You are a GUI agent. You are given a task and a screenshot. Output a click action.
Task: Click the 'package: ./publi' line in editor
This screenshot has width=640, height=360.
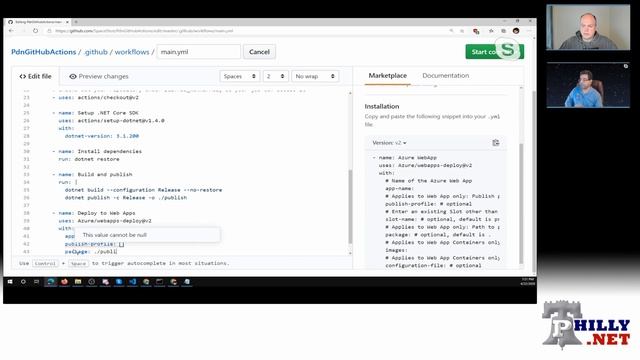91,252
